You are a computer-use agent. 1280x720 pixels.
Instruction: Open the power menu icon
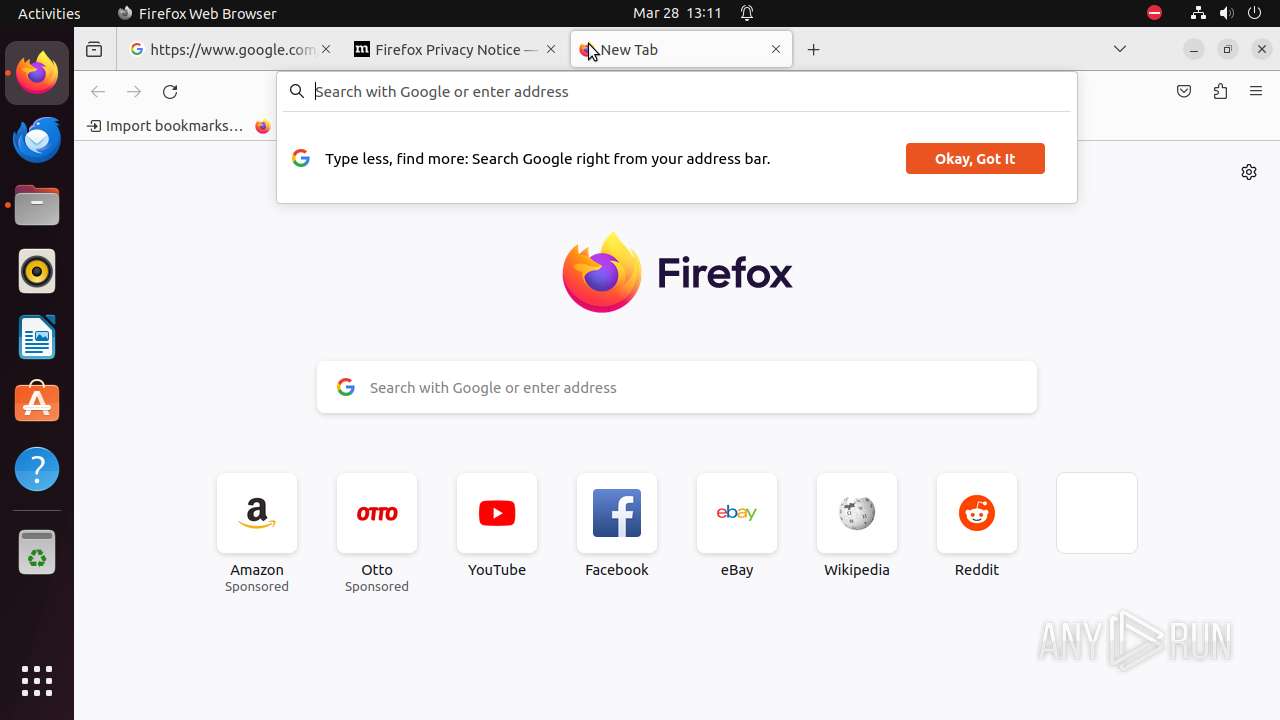(x=1256, y=13)
